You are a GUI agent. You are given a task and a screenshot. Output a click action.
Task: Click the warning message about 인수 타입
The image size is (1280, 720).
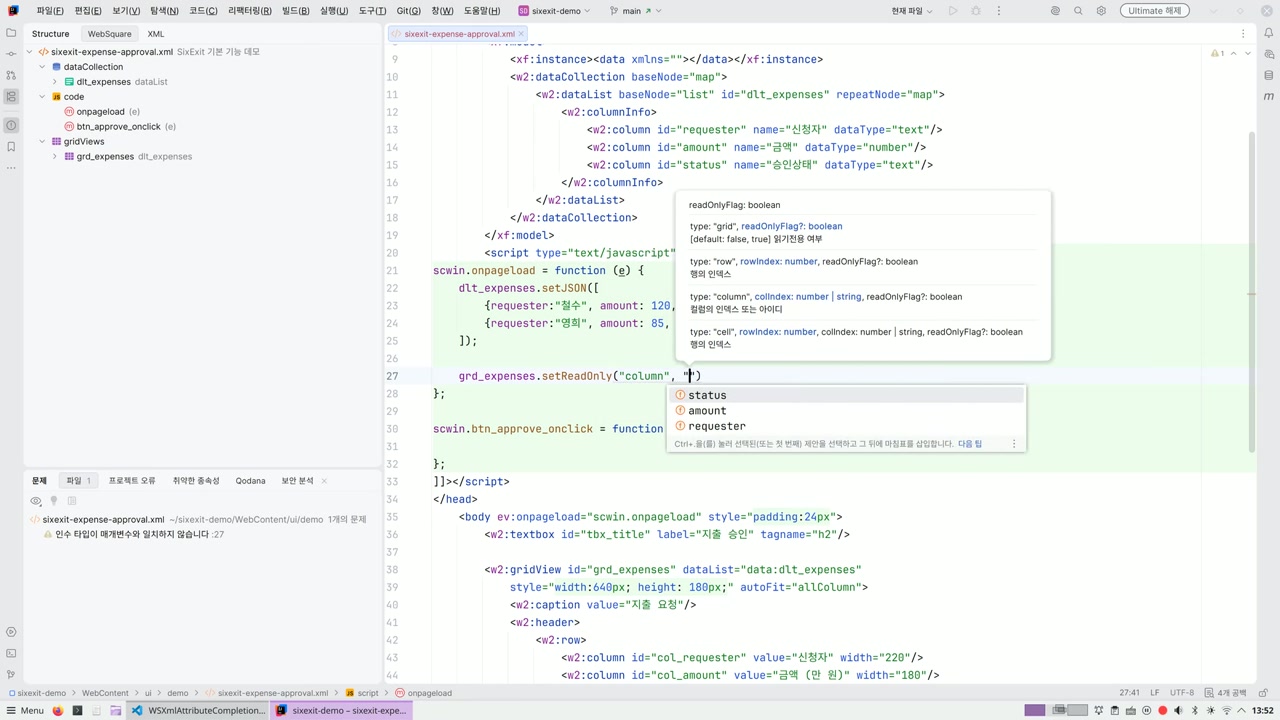pos(133,535)
